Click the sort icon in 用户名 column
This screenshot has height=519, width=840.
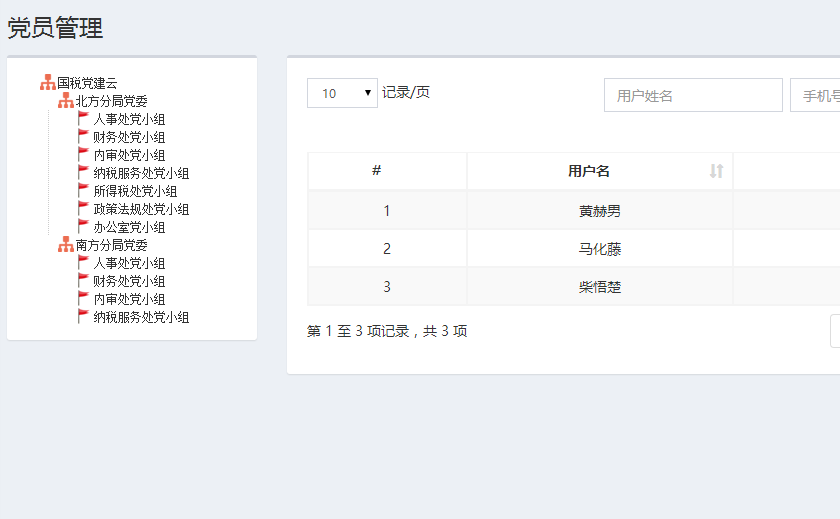tap(716, 171)
